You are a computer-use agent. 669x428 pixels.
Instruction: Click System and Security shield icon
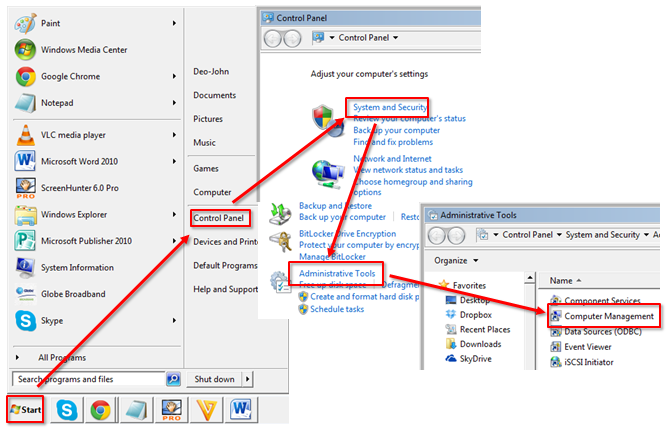coord(328,121)
